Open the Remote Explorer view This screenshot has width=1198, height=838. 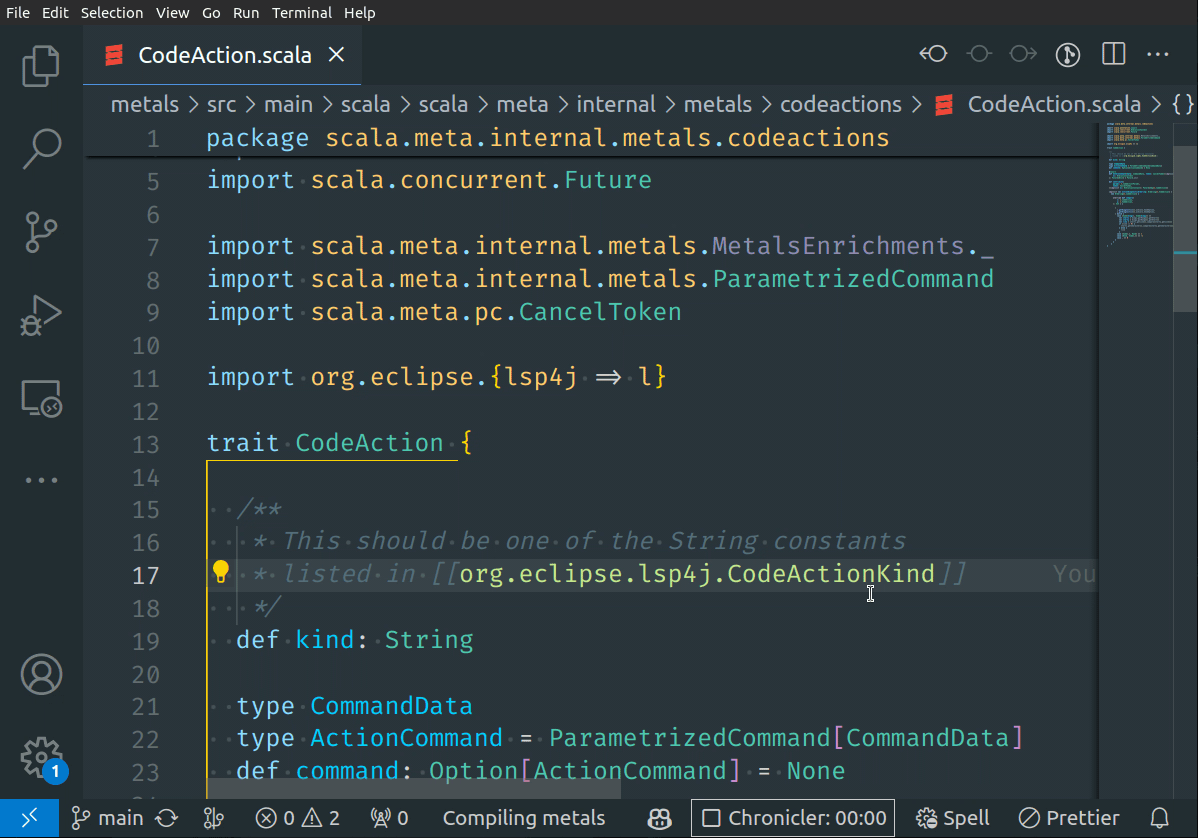click(x=41, y=398)
